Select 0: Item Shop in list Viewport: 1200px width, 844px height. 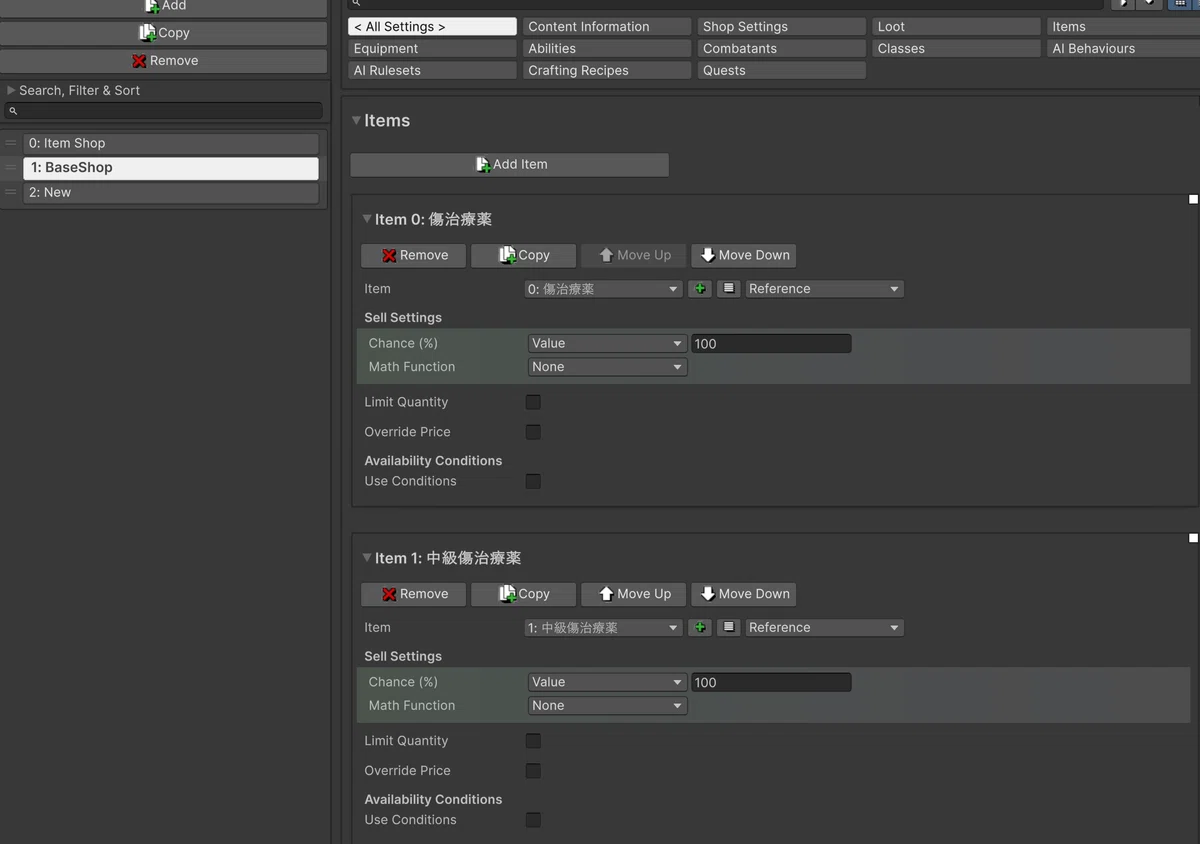[171, 143]
